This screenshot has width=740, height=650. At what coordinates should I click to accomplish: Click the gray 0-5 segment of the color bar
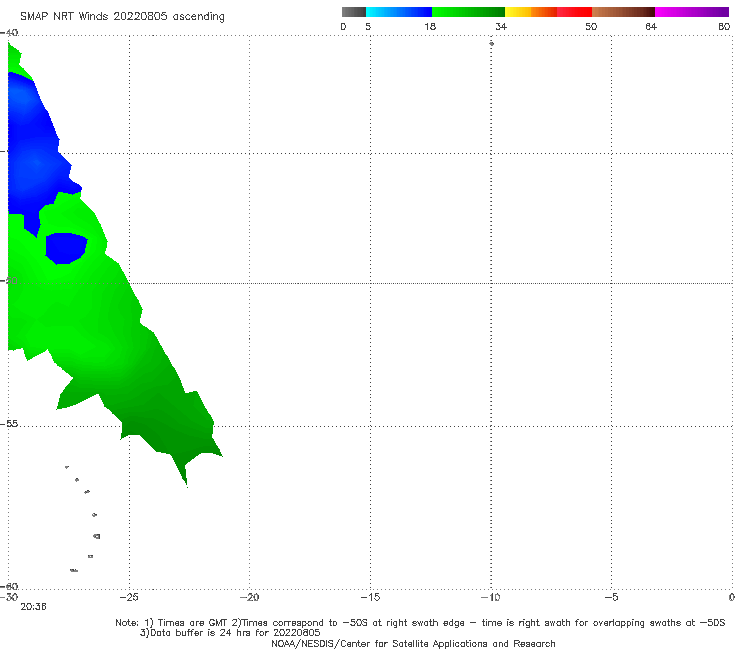(354, 12)
